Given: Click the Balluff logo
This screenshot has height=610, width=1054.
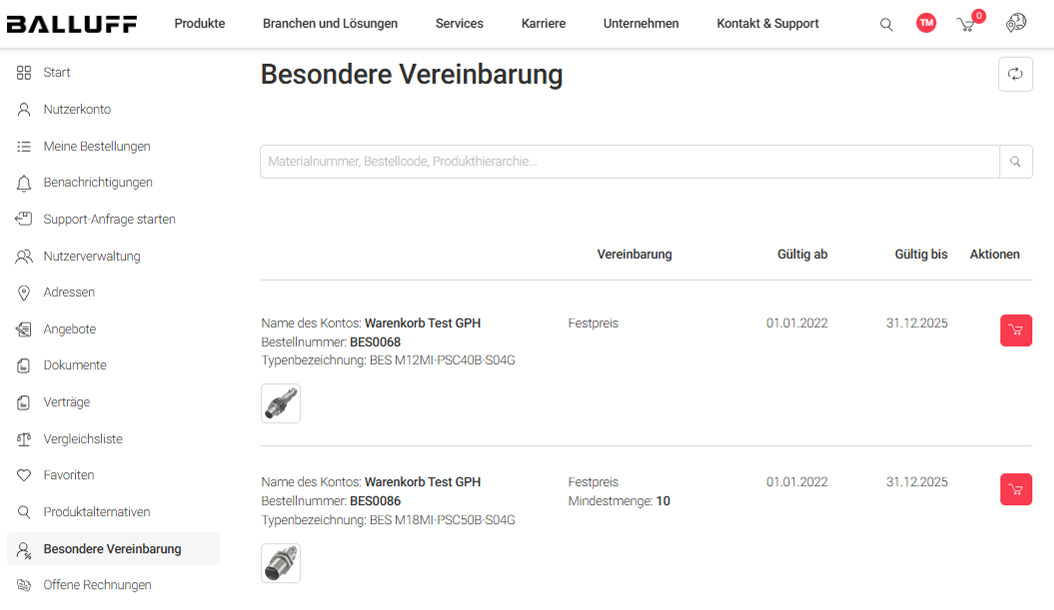Looking at the screenshot, I should (71, 24).
